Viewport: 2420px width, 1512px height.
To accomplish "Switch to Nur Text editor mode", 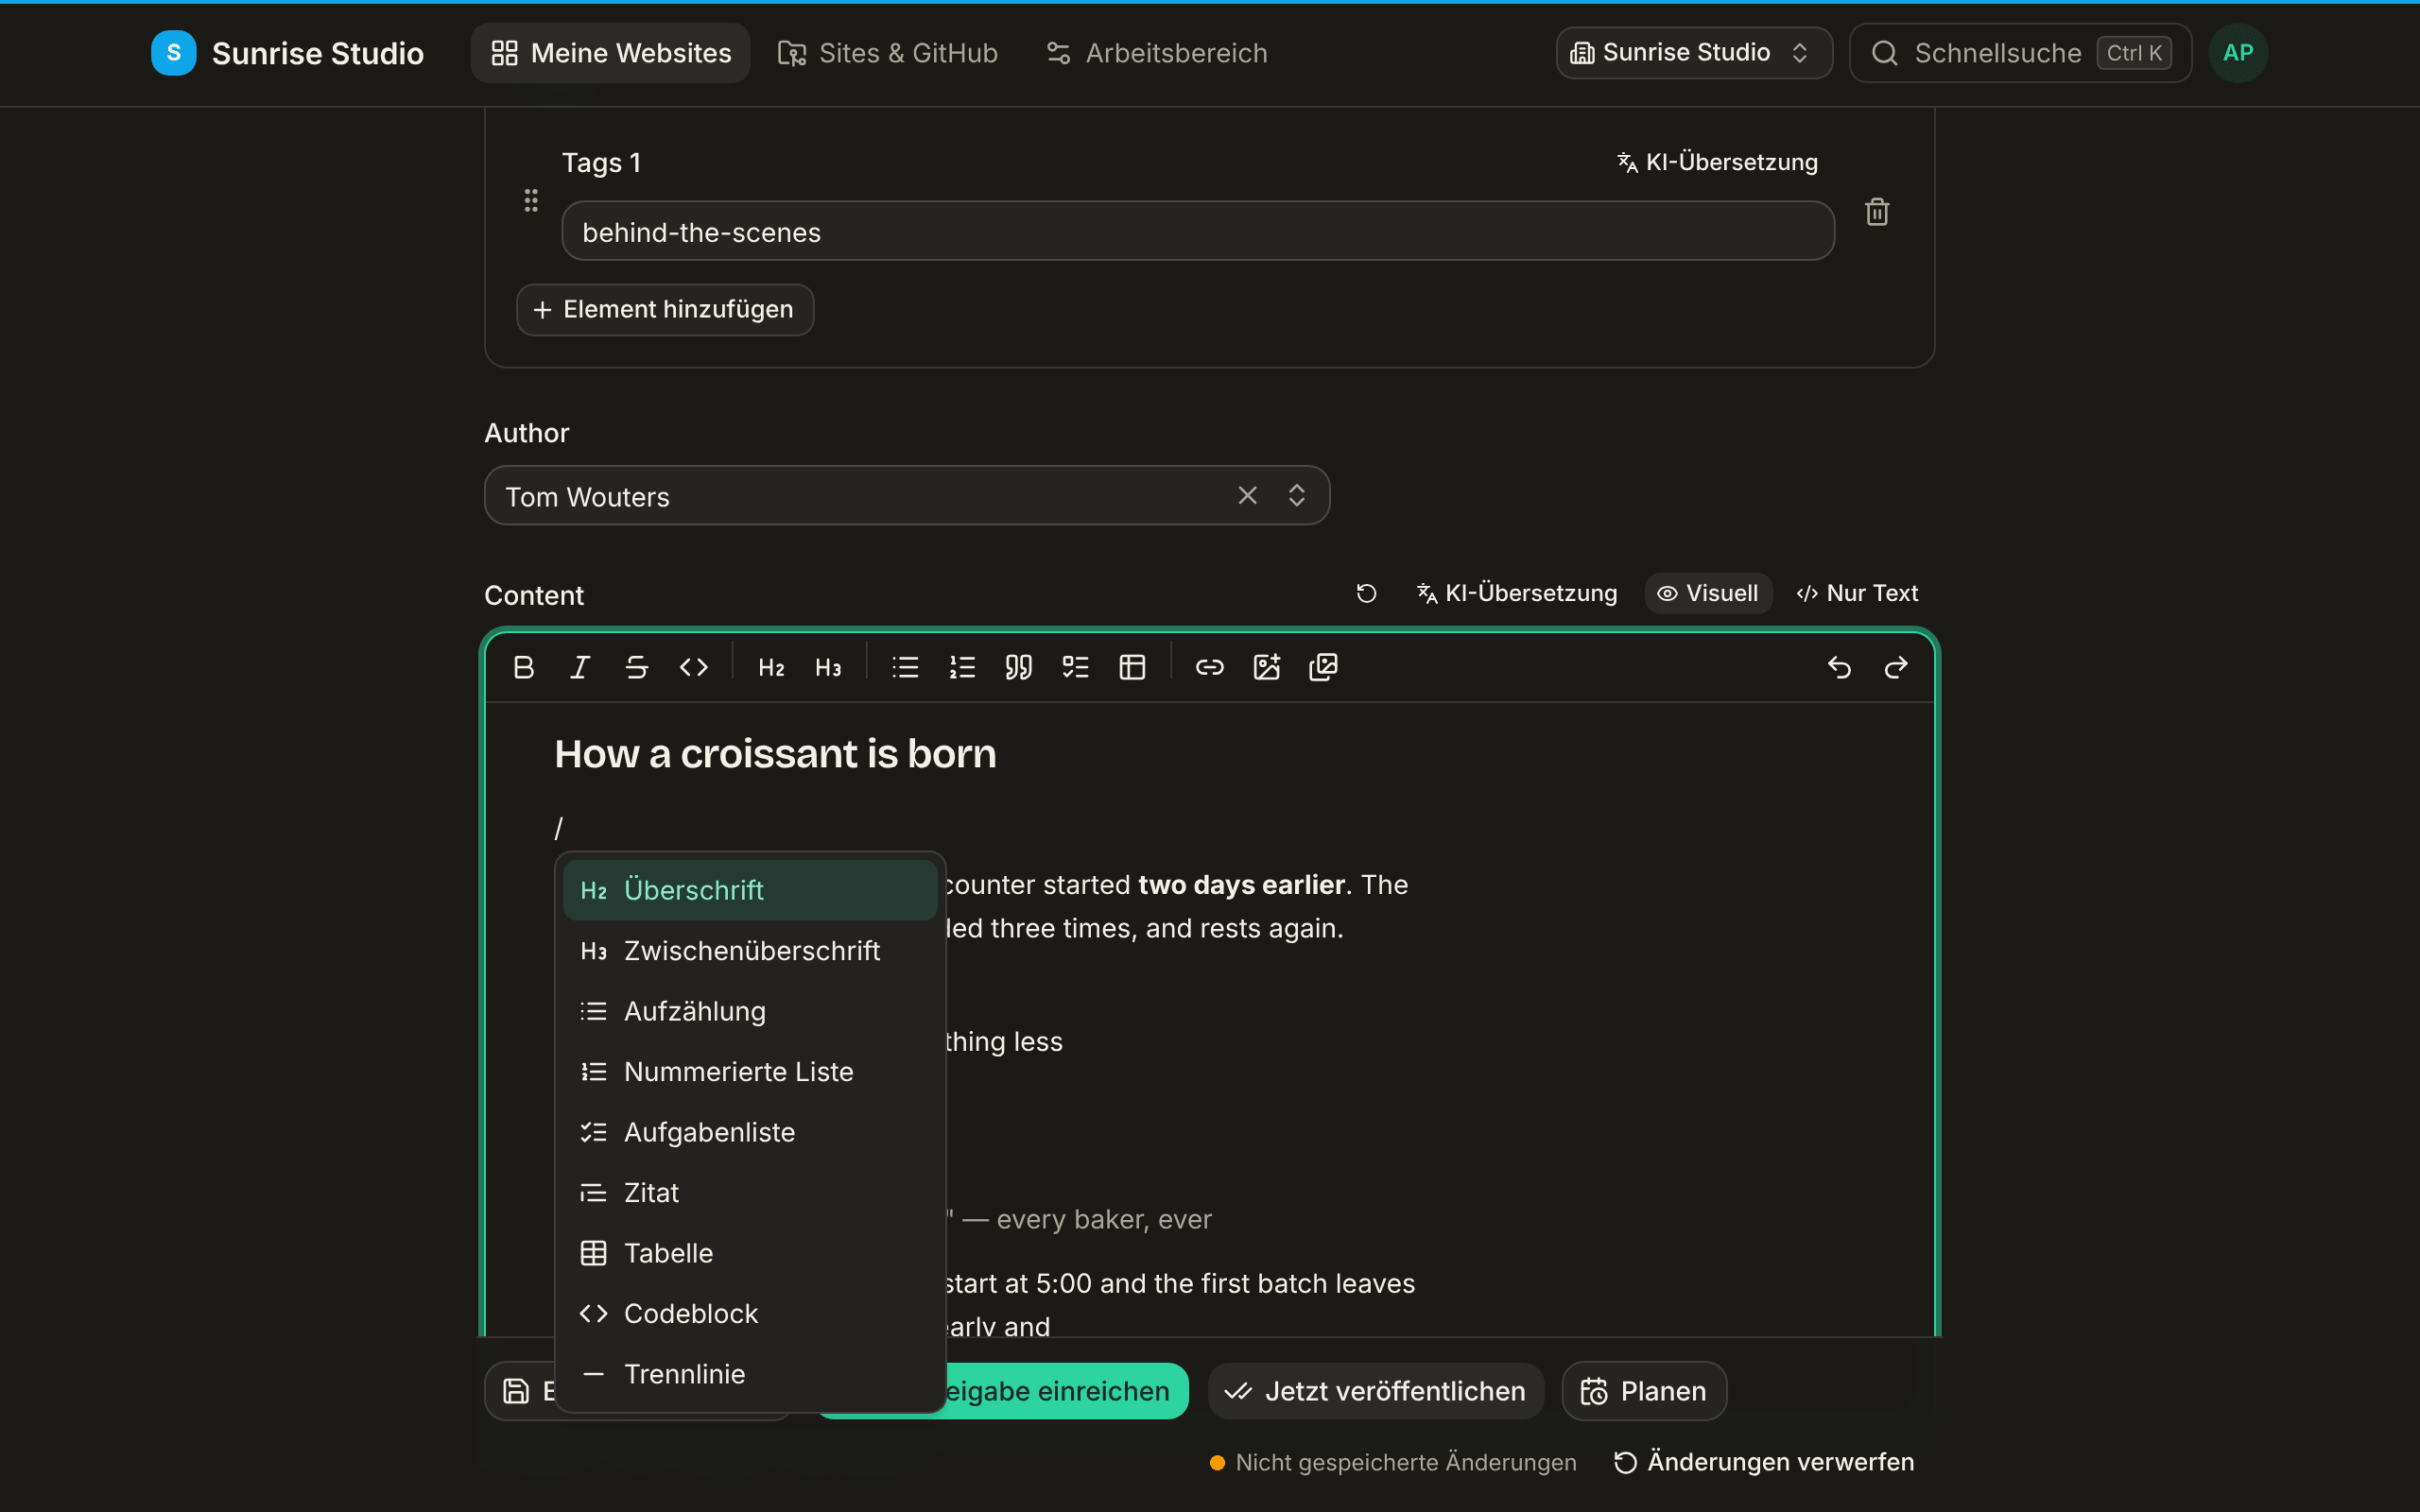I will tap(1857, 593).
